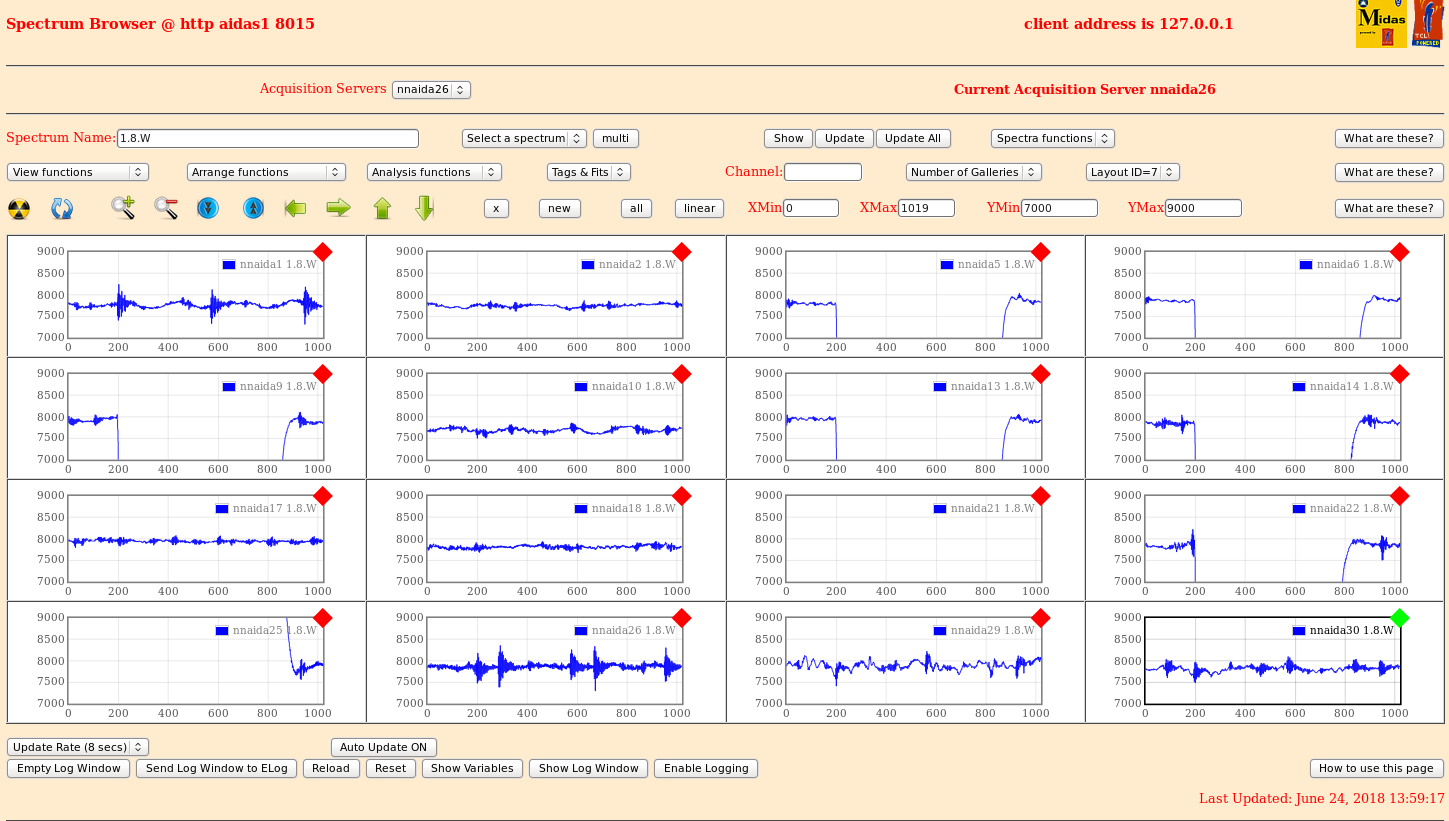Click the blue refresh arrows icon
The height and width of the screenshot is (821, 1449).
62,208
